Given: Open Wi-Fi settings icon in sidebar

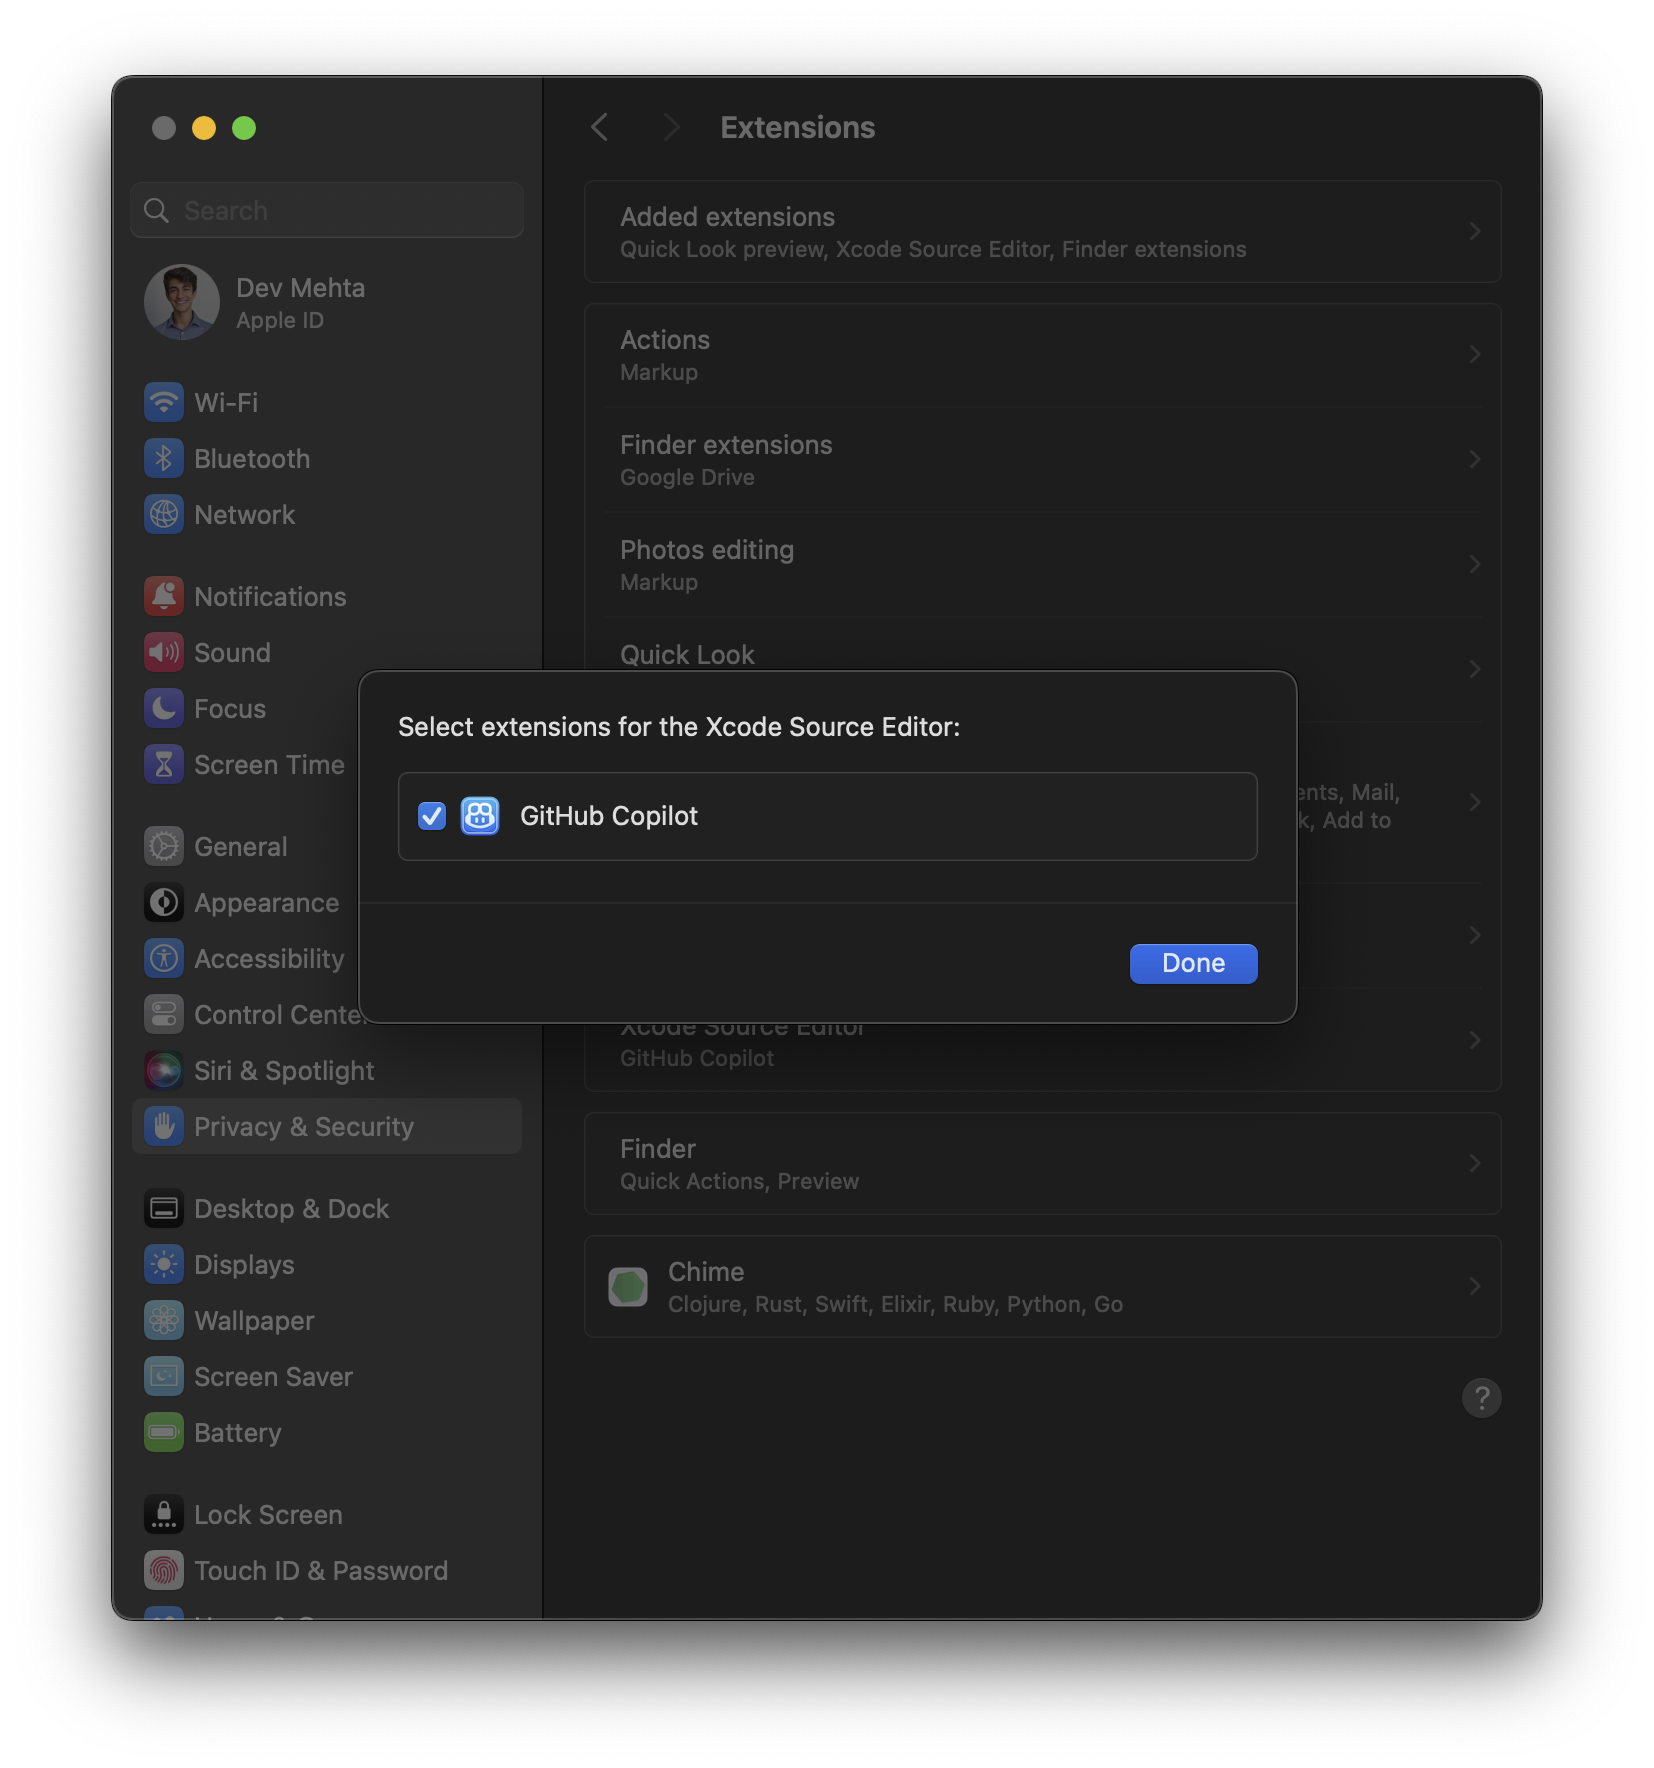Looking at the screenshot, I should pos(164,402).
